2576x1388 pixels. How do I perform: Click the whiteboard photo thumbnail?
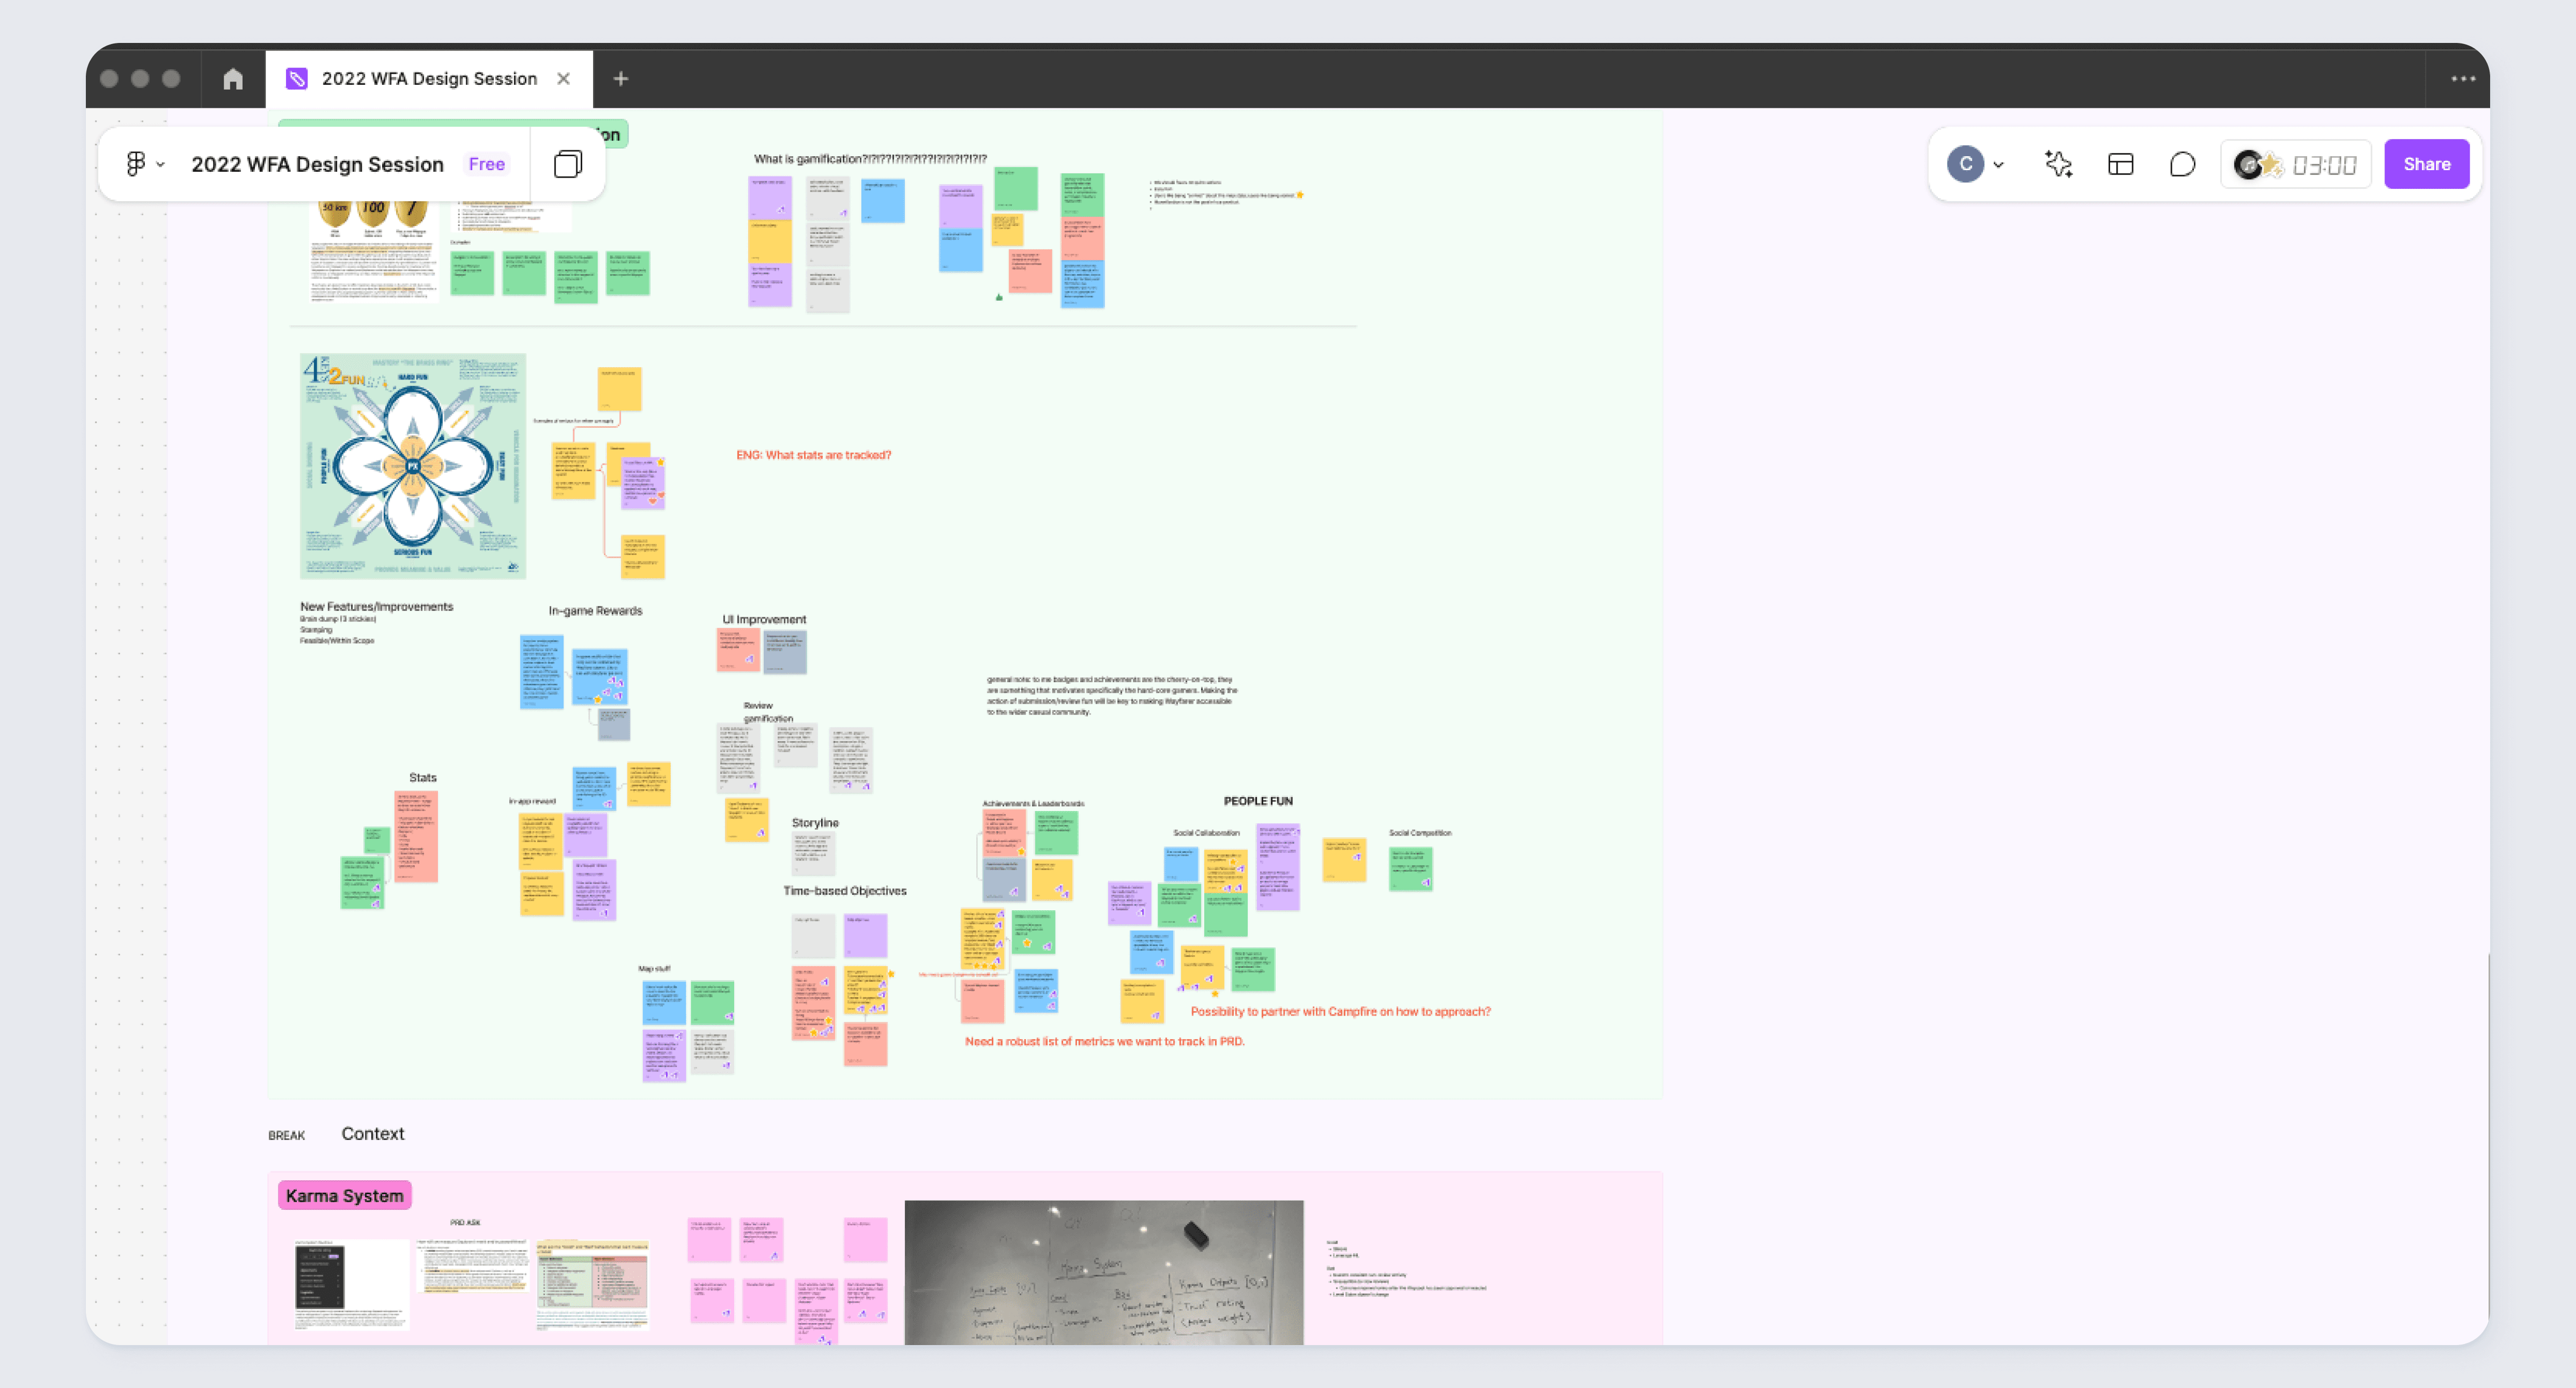pyautogui.click(x=1103, y=1272)
